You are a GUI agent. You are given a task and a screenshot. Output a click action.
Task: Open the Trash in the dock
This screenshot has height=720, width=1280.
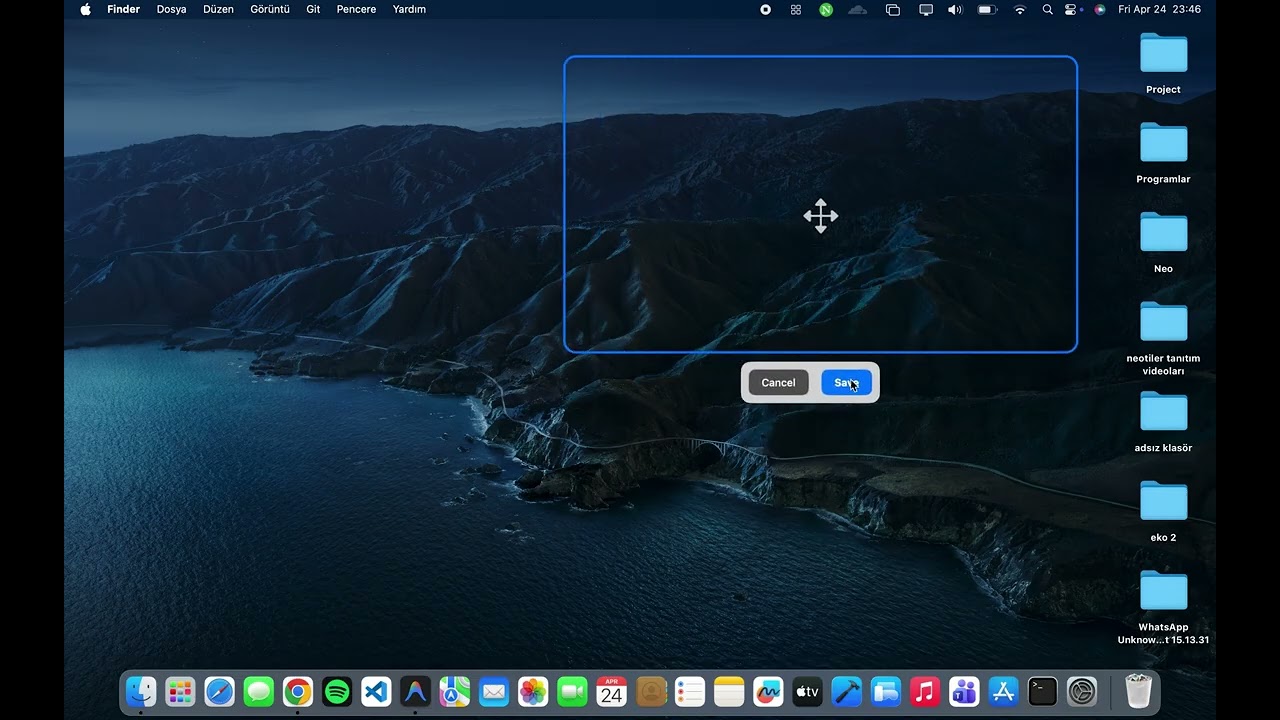coord(1139,691)
